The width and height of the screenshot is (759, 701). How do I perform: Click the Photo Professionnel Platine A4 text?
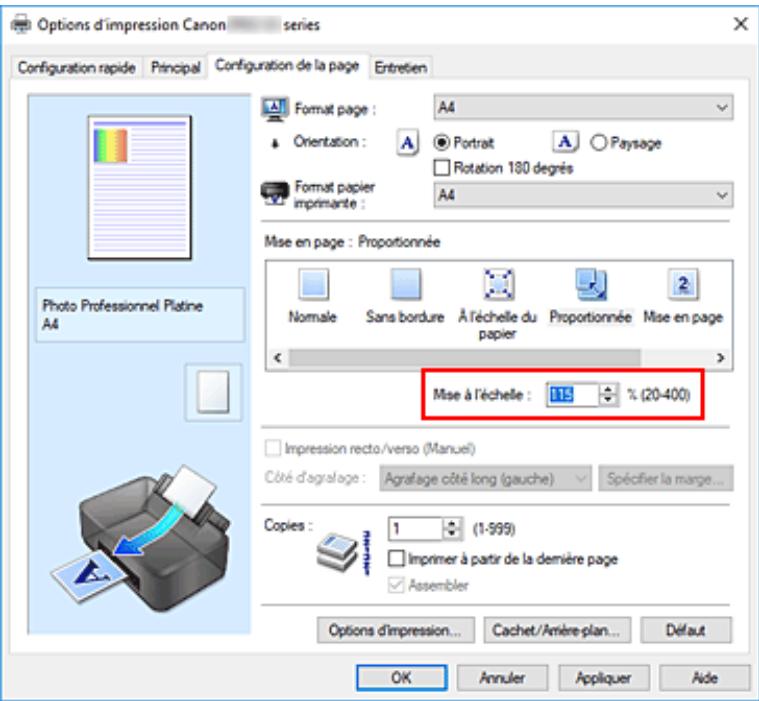(x=123, y=314)
